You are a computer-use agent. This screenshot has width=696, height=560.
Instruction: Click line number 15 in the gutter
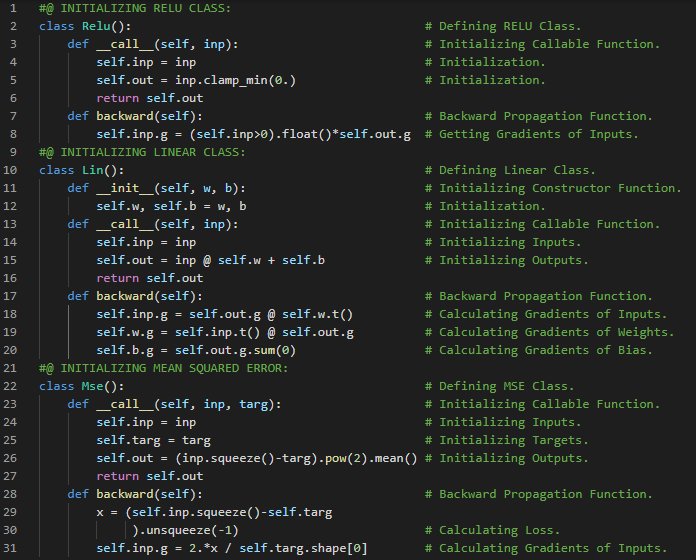click(14, 260)
